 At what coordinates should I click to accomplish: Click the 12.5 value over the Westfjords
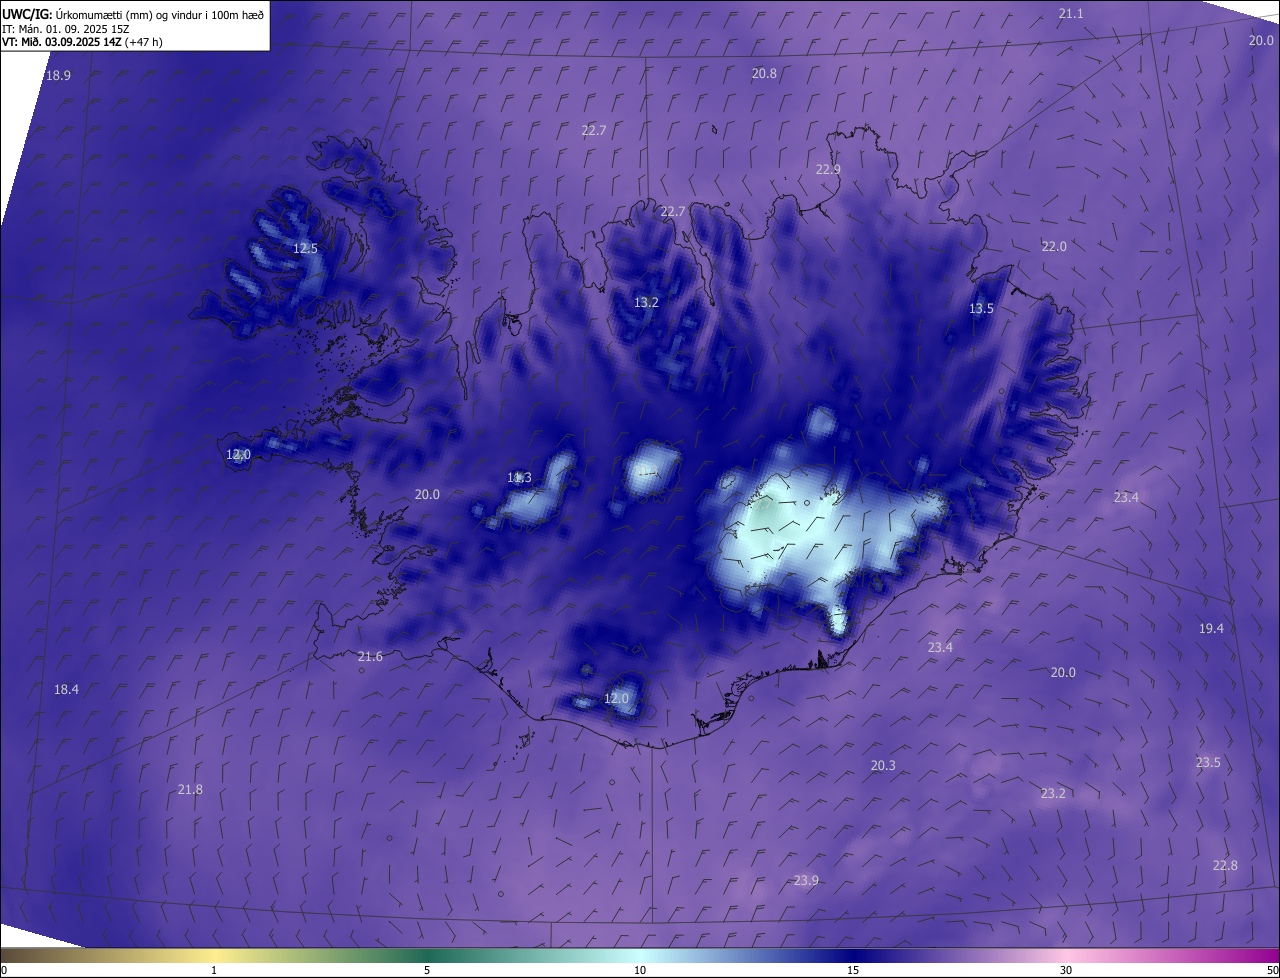click(305, 249)
